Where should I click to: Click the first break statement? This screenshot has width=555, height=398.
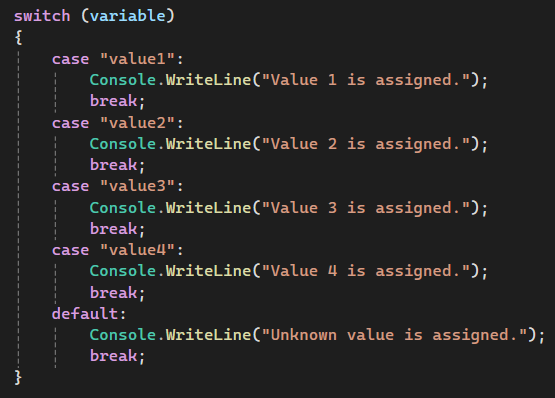click(x=117, y=101)
